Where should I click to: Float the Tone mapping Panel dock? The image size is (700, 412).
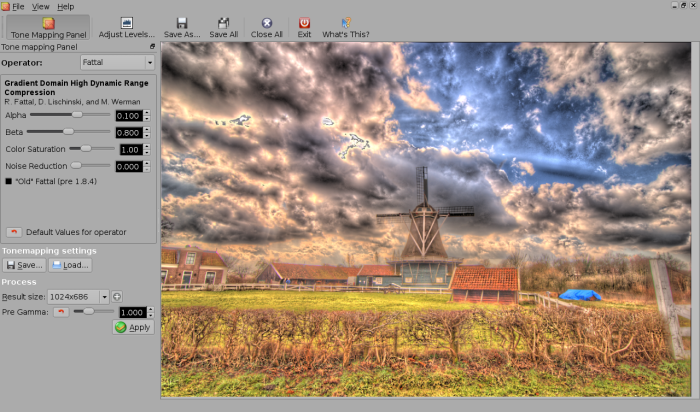tap(152, 46)
